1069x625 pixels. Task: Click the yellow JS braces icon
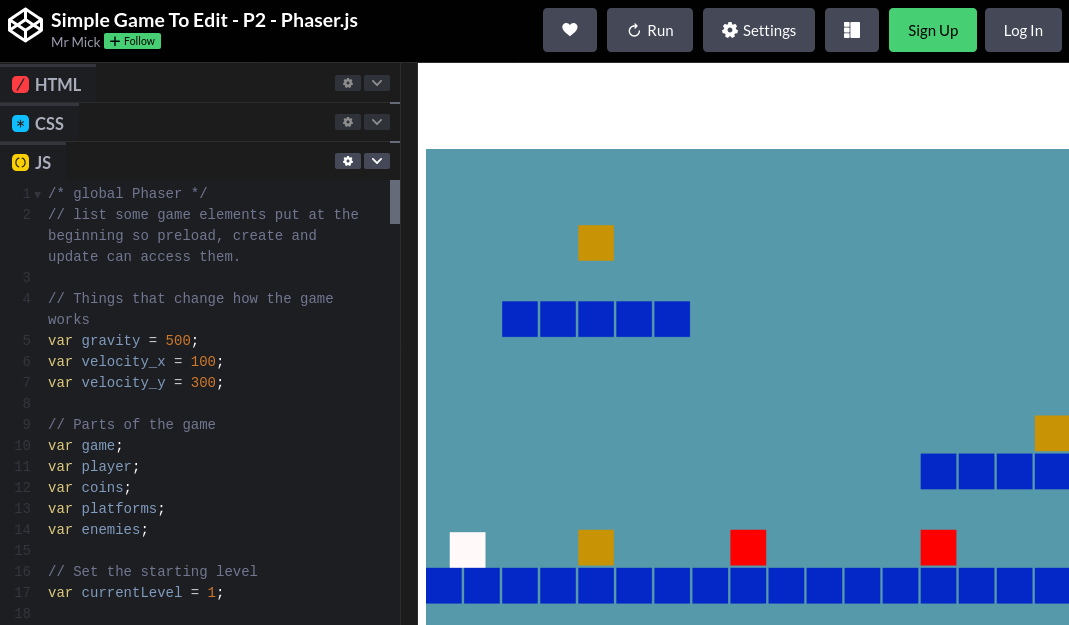click(20, 161)
